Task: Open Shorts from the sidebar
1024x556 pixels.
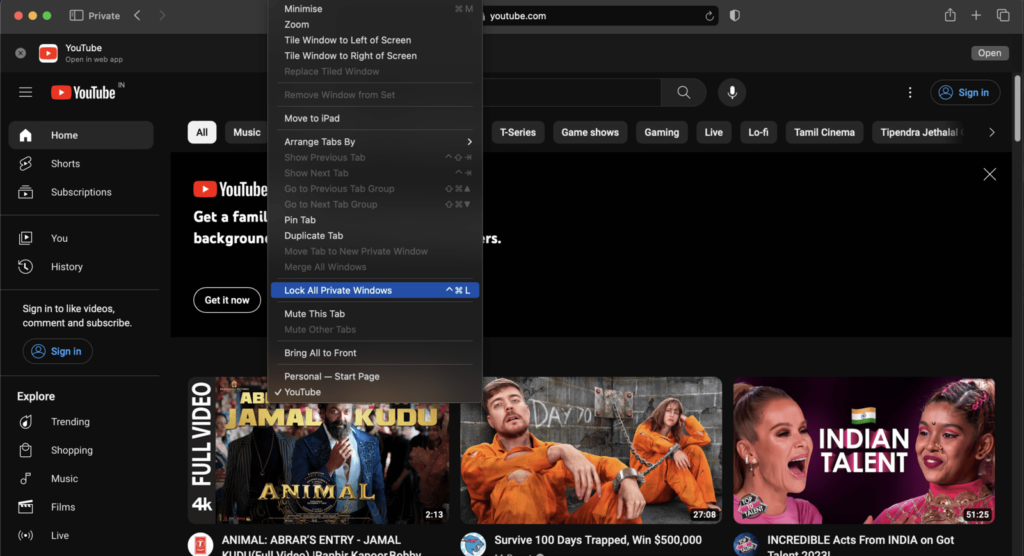Action: pyautogui.click(x=65, y=164)
